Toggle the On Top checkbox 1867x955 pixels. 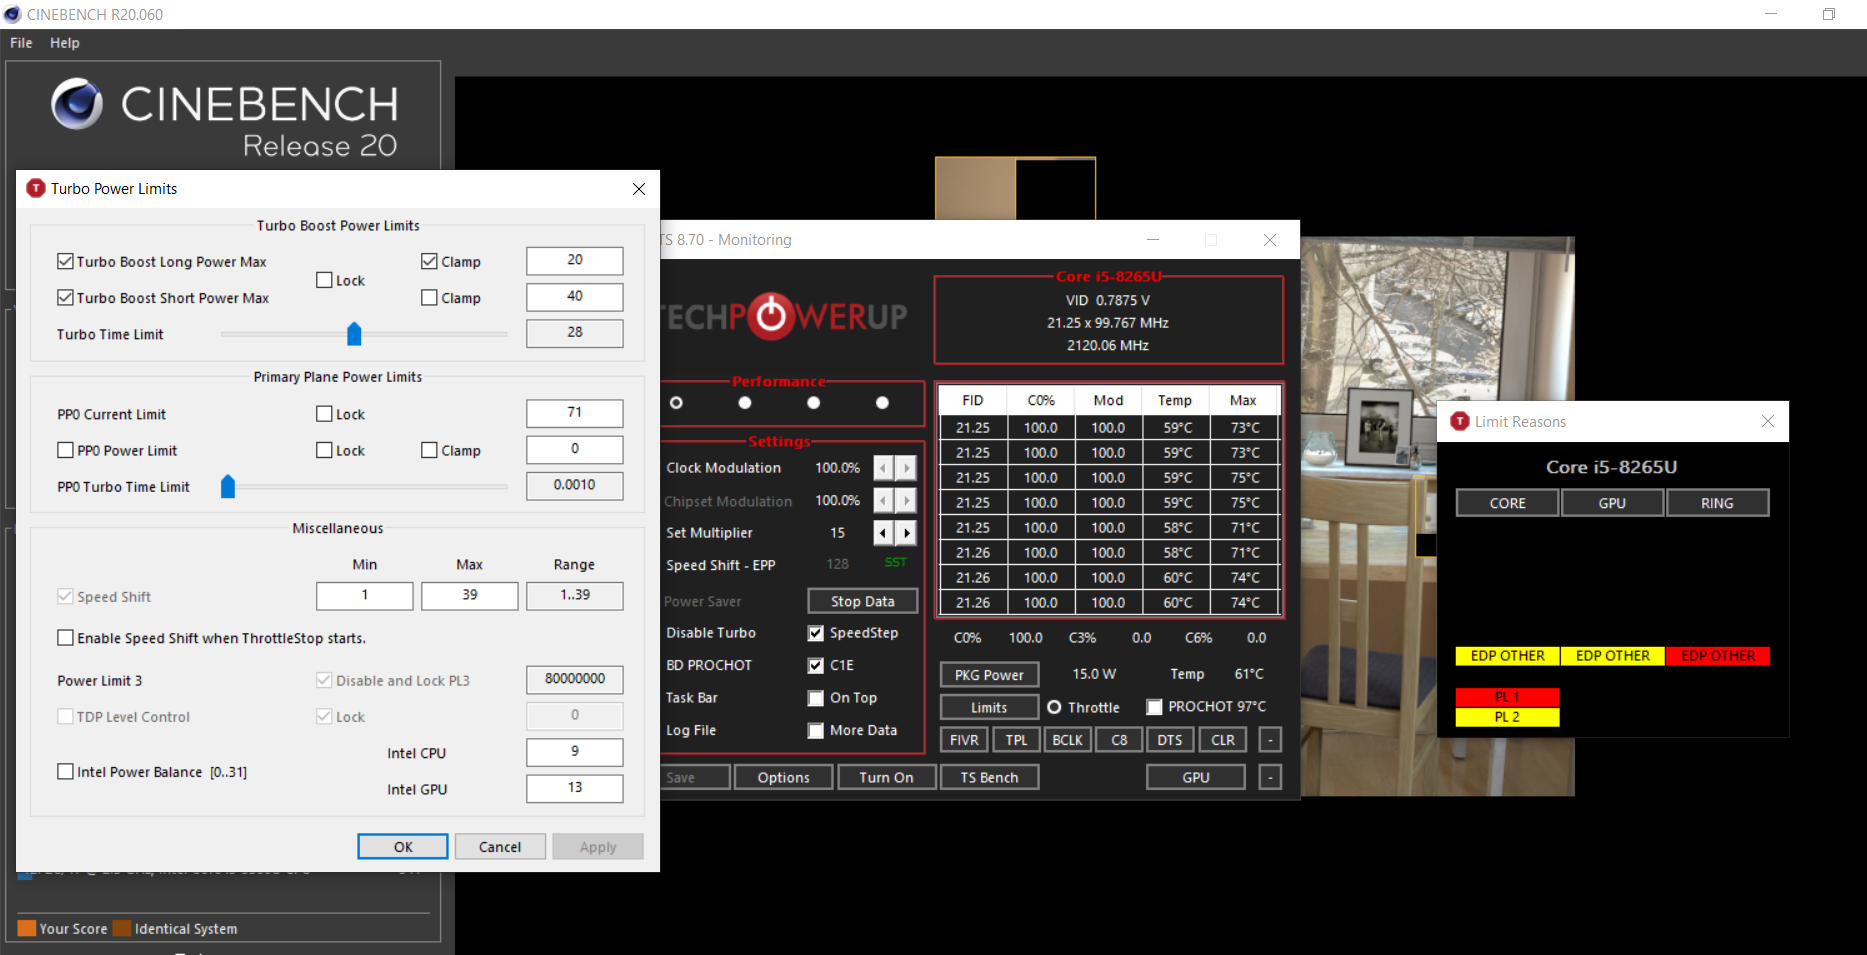816,698
